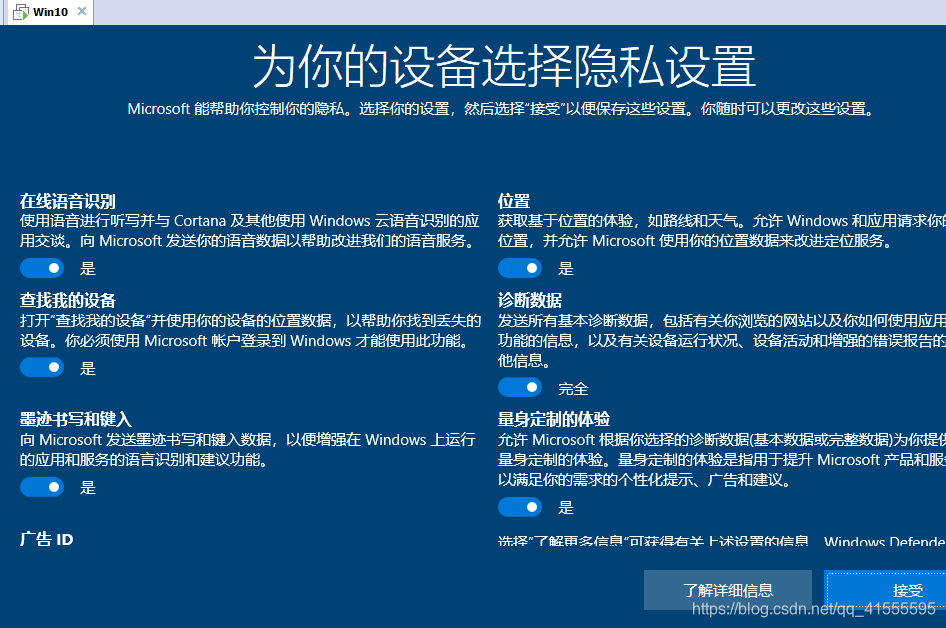Click the 量身定制的体验 heading

[553, 419]
